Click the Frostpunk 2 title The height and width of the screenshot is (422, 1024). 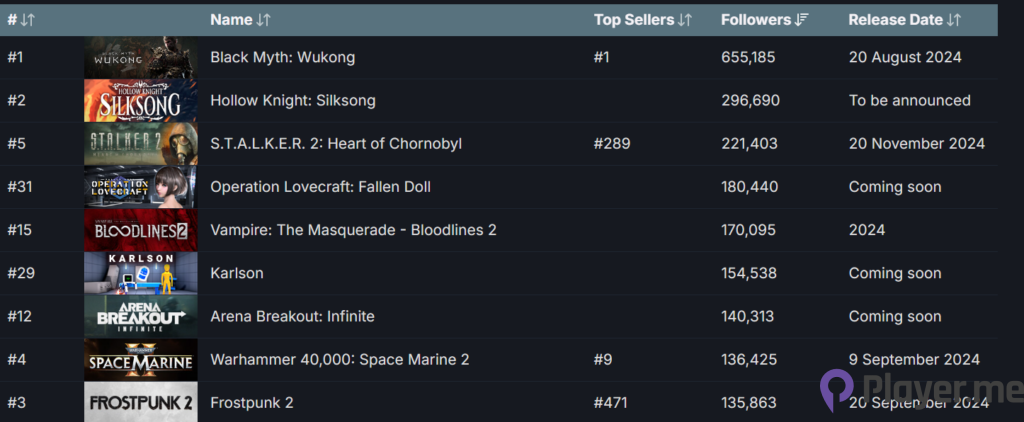click(x=251, y=402)
